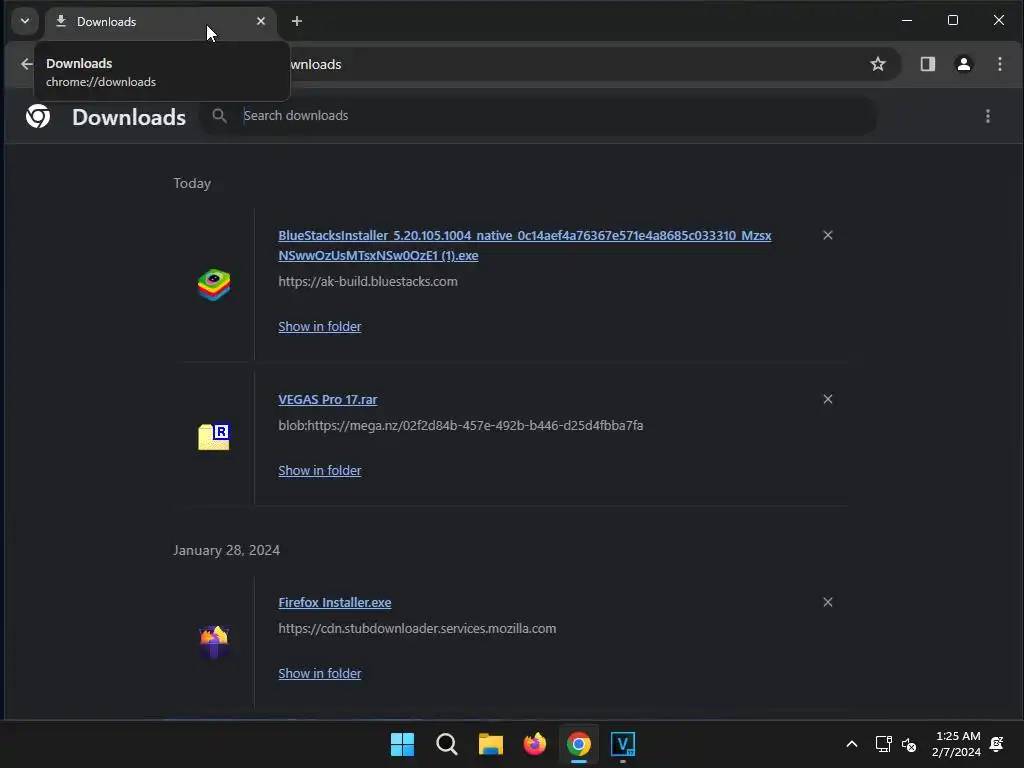Open Windows Search from the taskbar
The image size is (1024, 768).
point(447,744)
